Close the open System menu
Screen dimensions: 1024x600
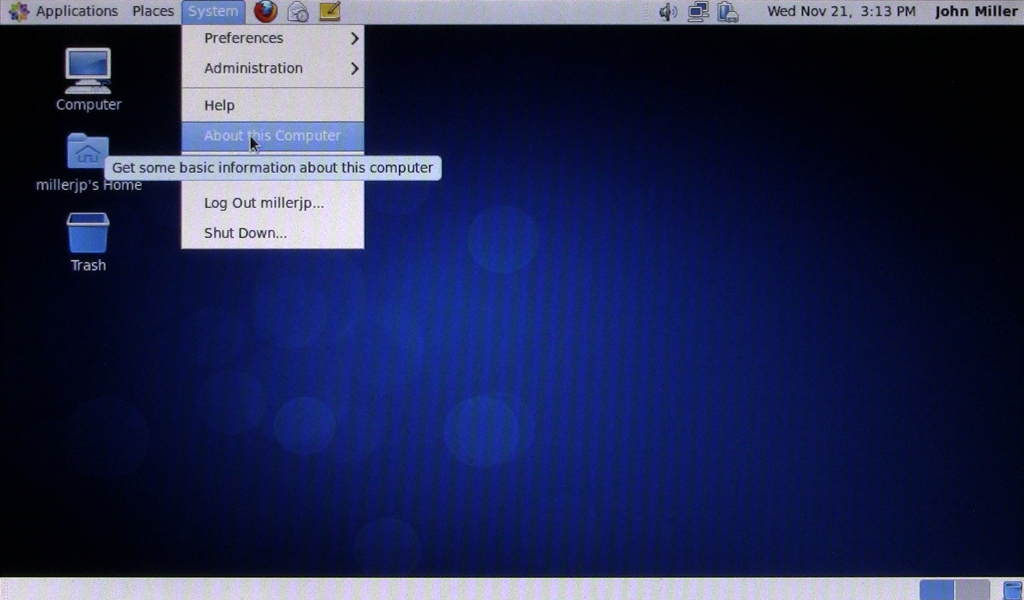(x=213, y=11)
